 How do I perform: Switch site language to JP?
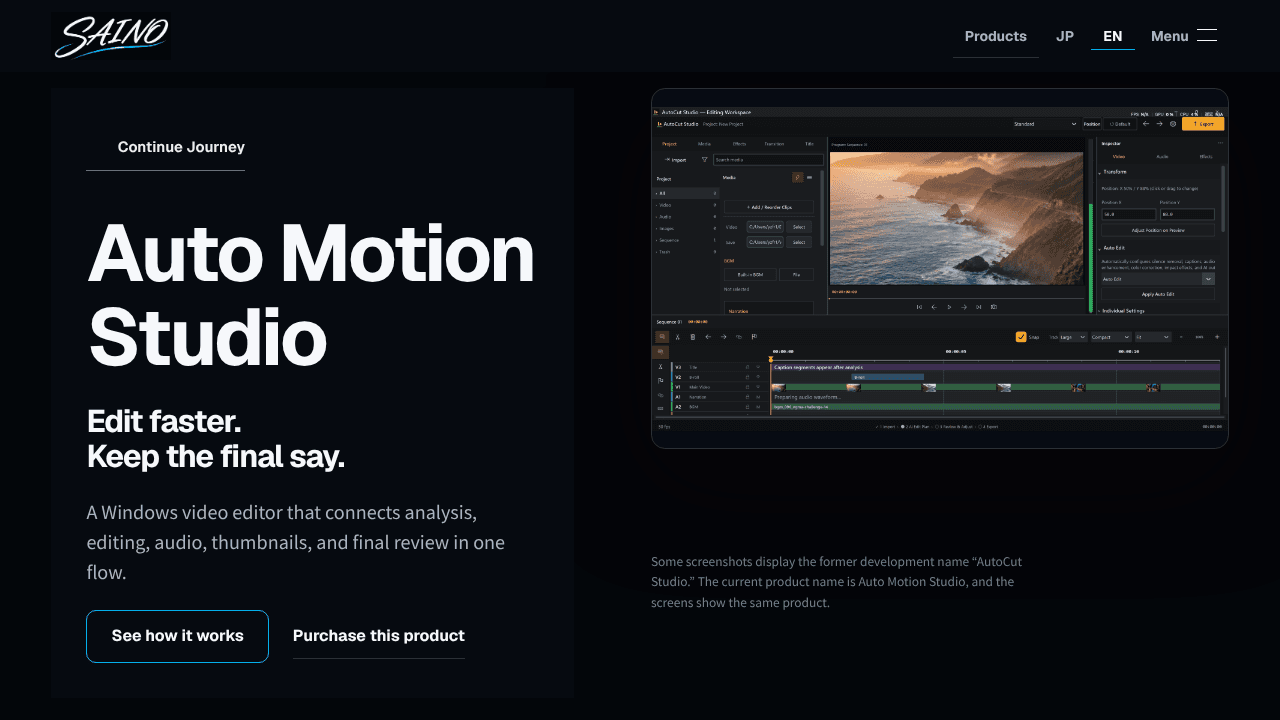click(1065, 36)
